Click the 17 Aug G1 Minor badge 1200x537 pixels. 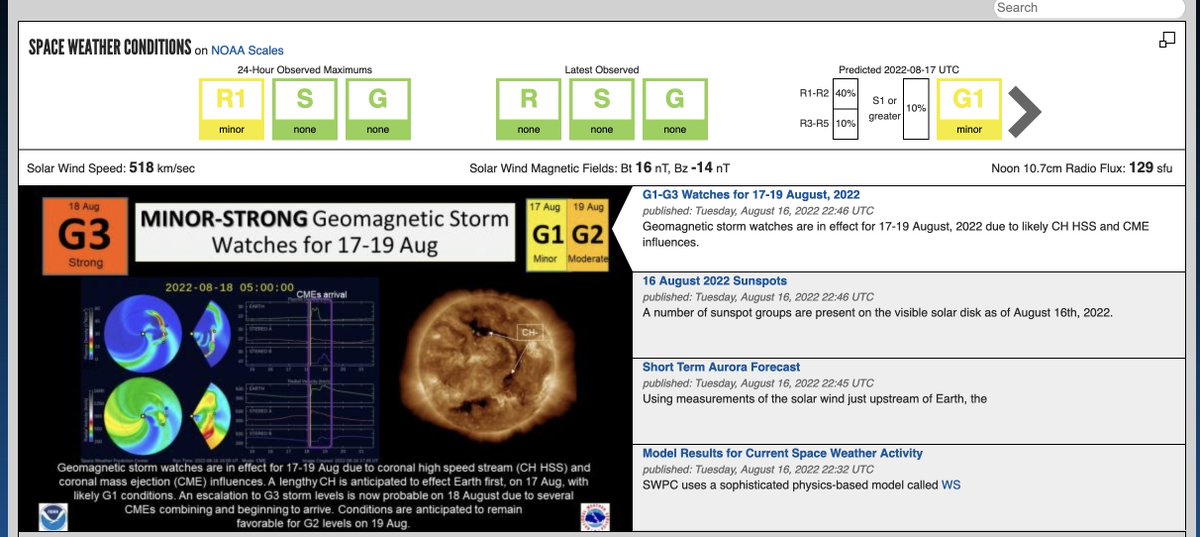point(545,234)
